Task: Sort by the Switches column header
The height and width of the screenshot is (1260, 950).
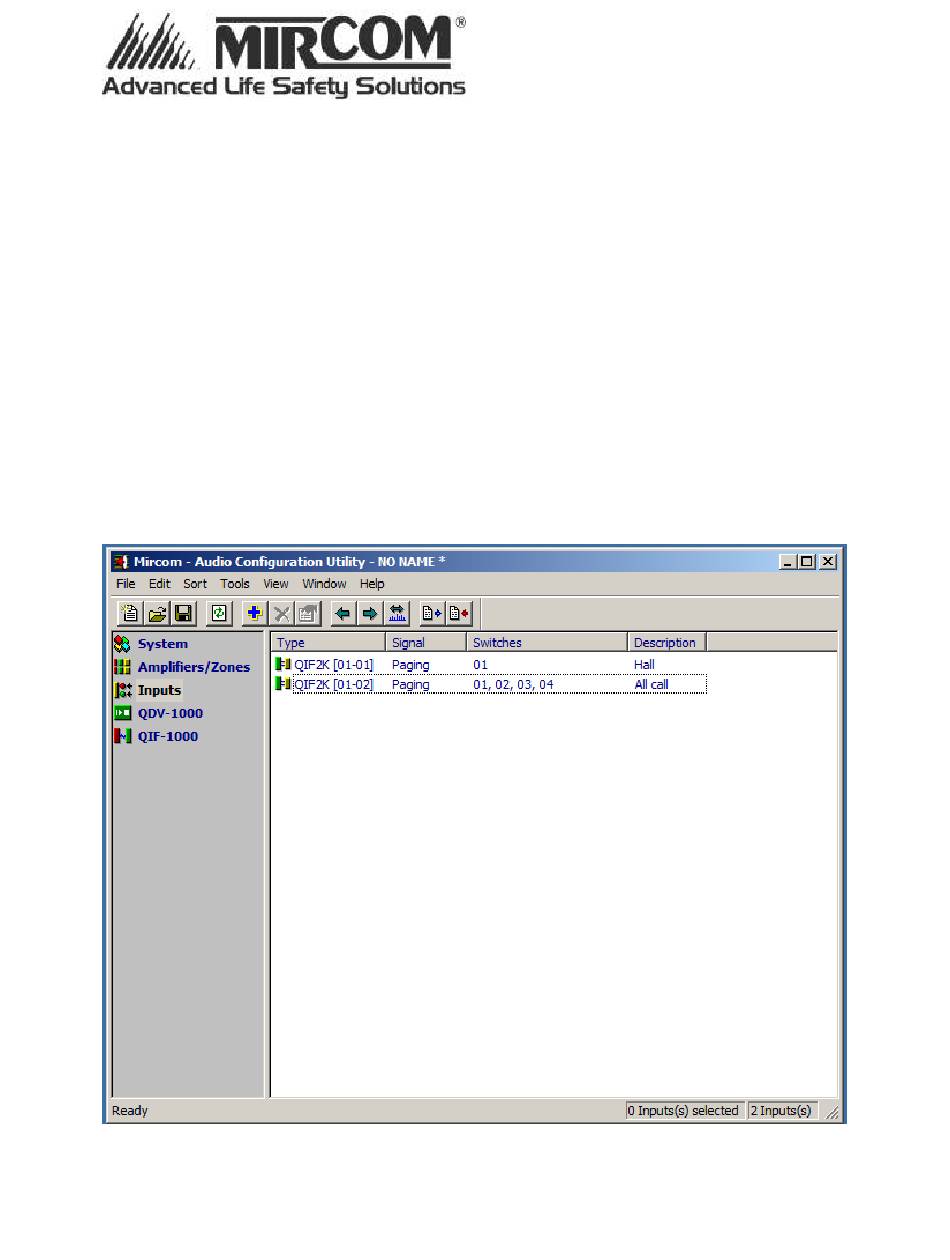Action: [x=547, y=643]
